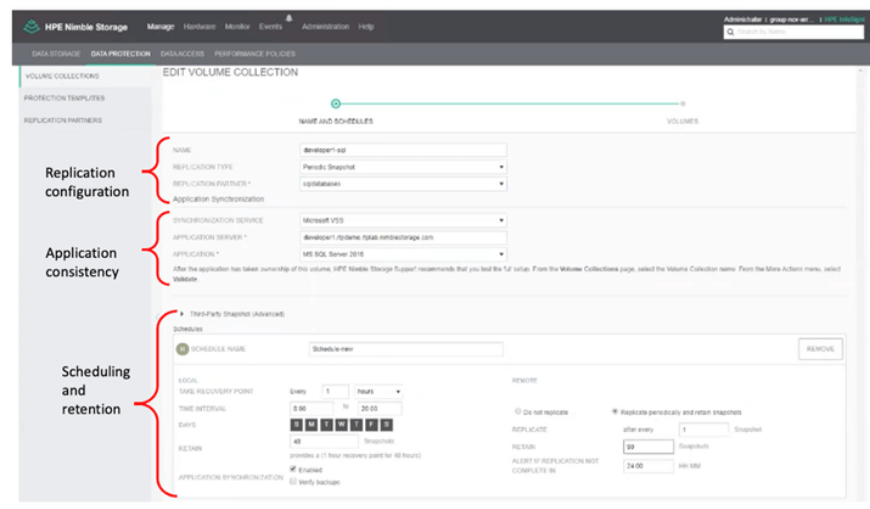The height and width of the screenshot is (509, 870).
Task: Open the hours unit dropdown
Action: coord(379,391)
